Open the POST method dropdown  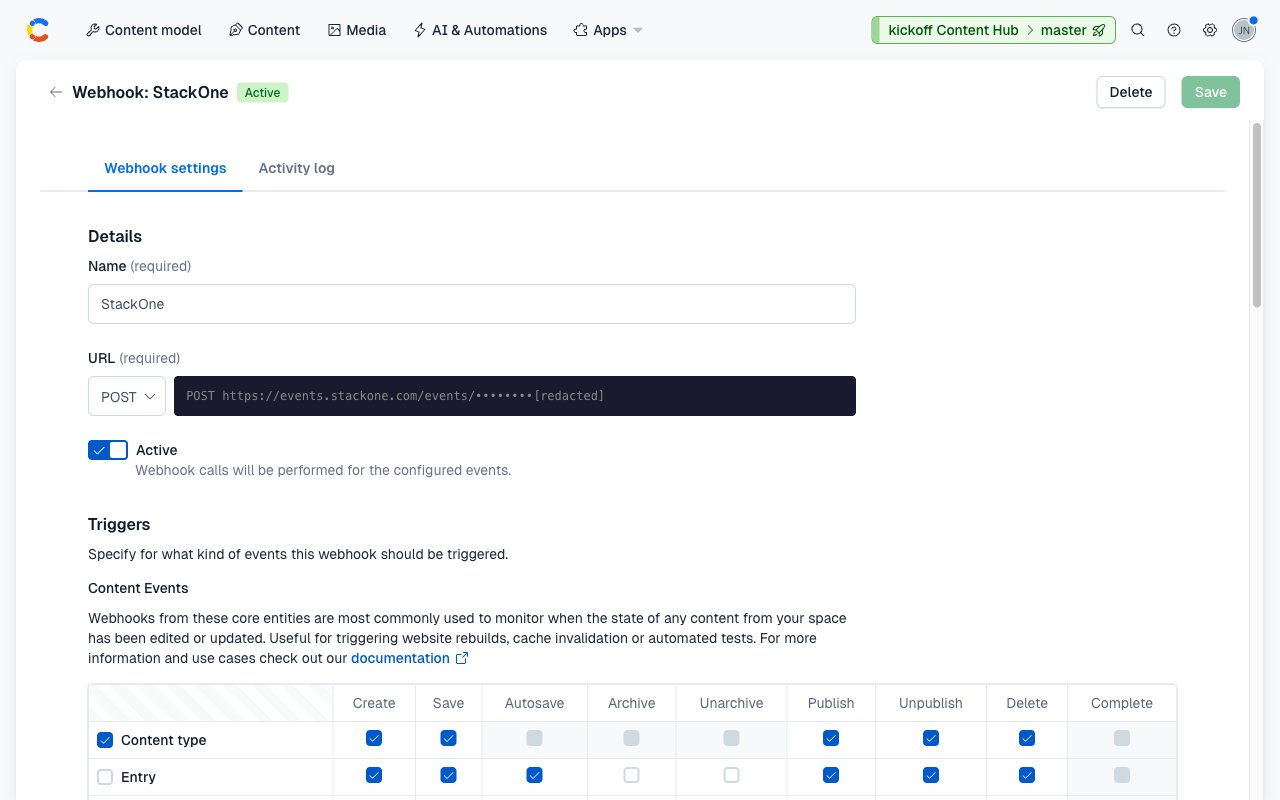pos(127,396)
